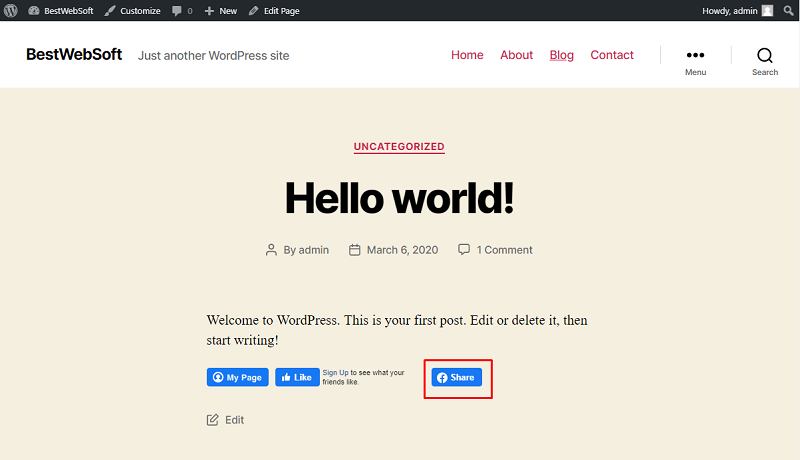Click the calendar icon by the post date

pyautogui.click(x=355, y=250)
